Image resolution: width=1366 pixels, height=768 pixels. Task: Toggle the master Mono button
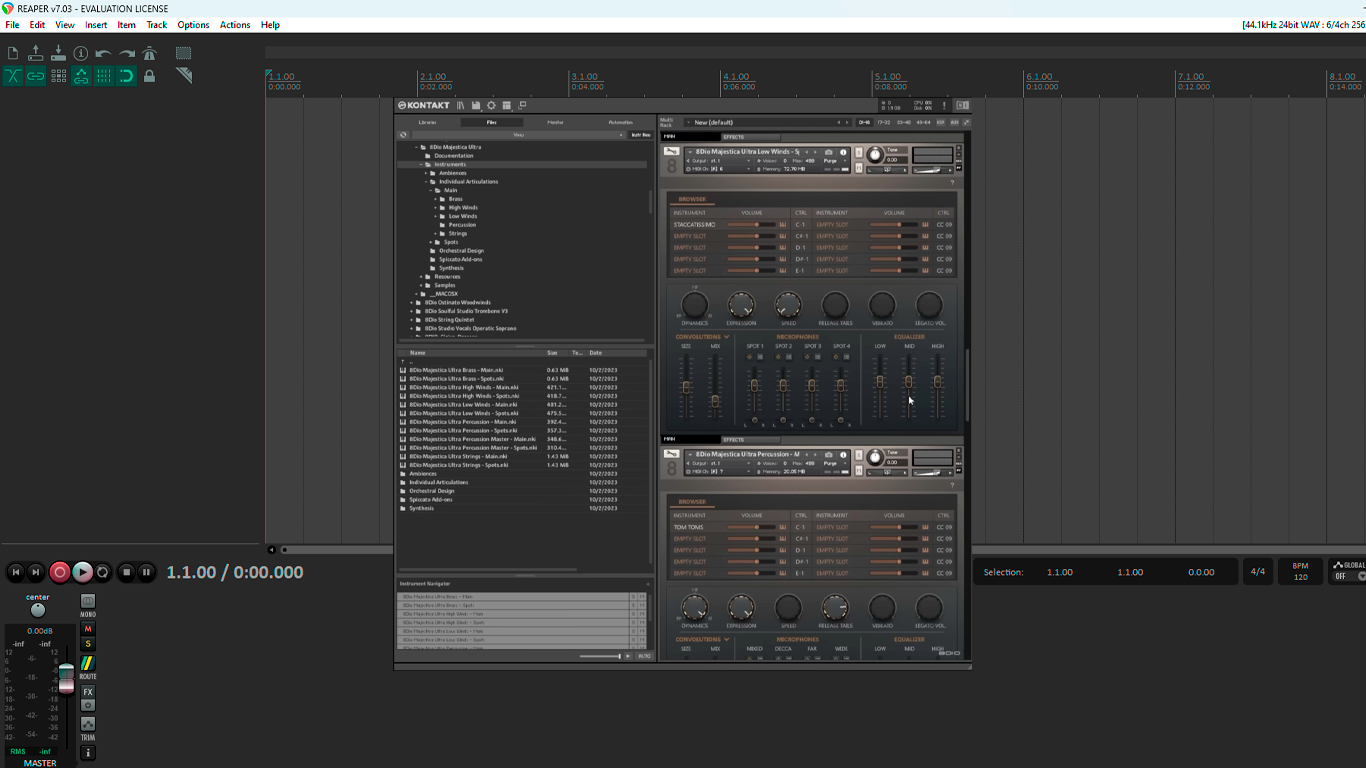88,602
